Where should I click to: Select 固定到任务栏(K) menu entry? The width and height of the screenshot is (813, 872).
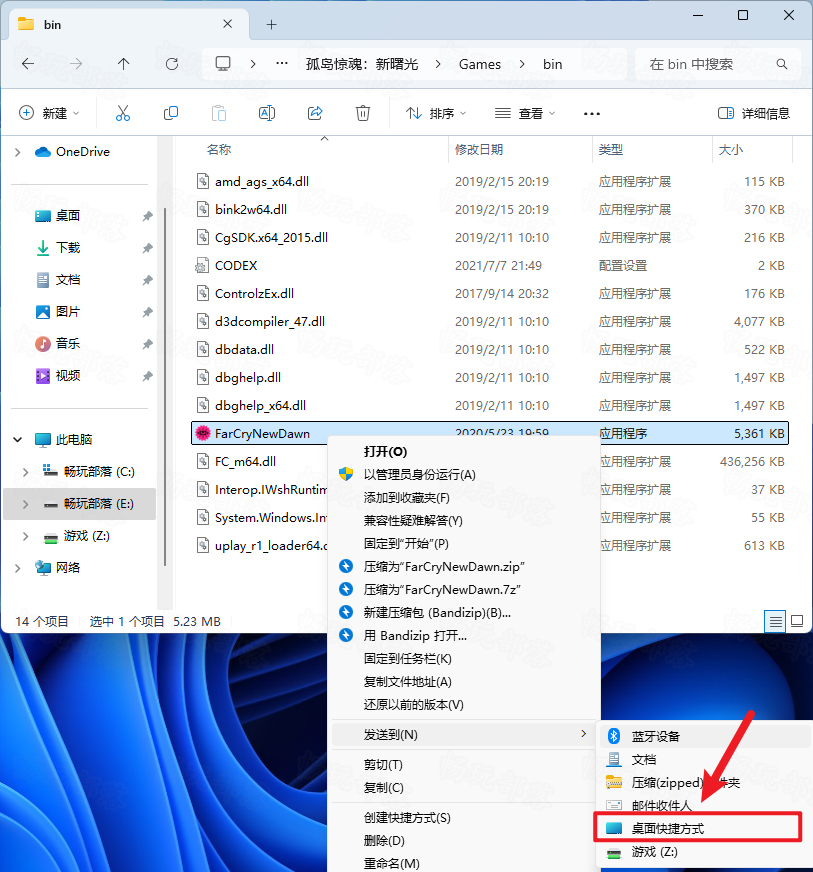(x=464, y=658)
